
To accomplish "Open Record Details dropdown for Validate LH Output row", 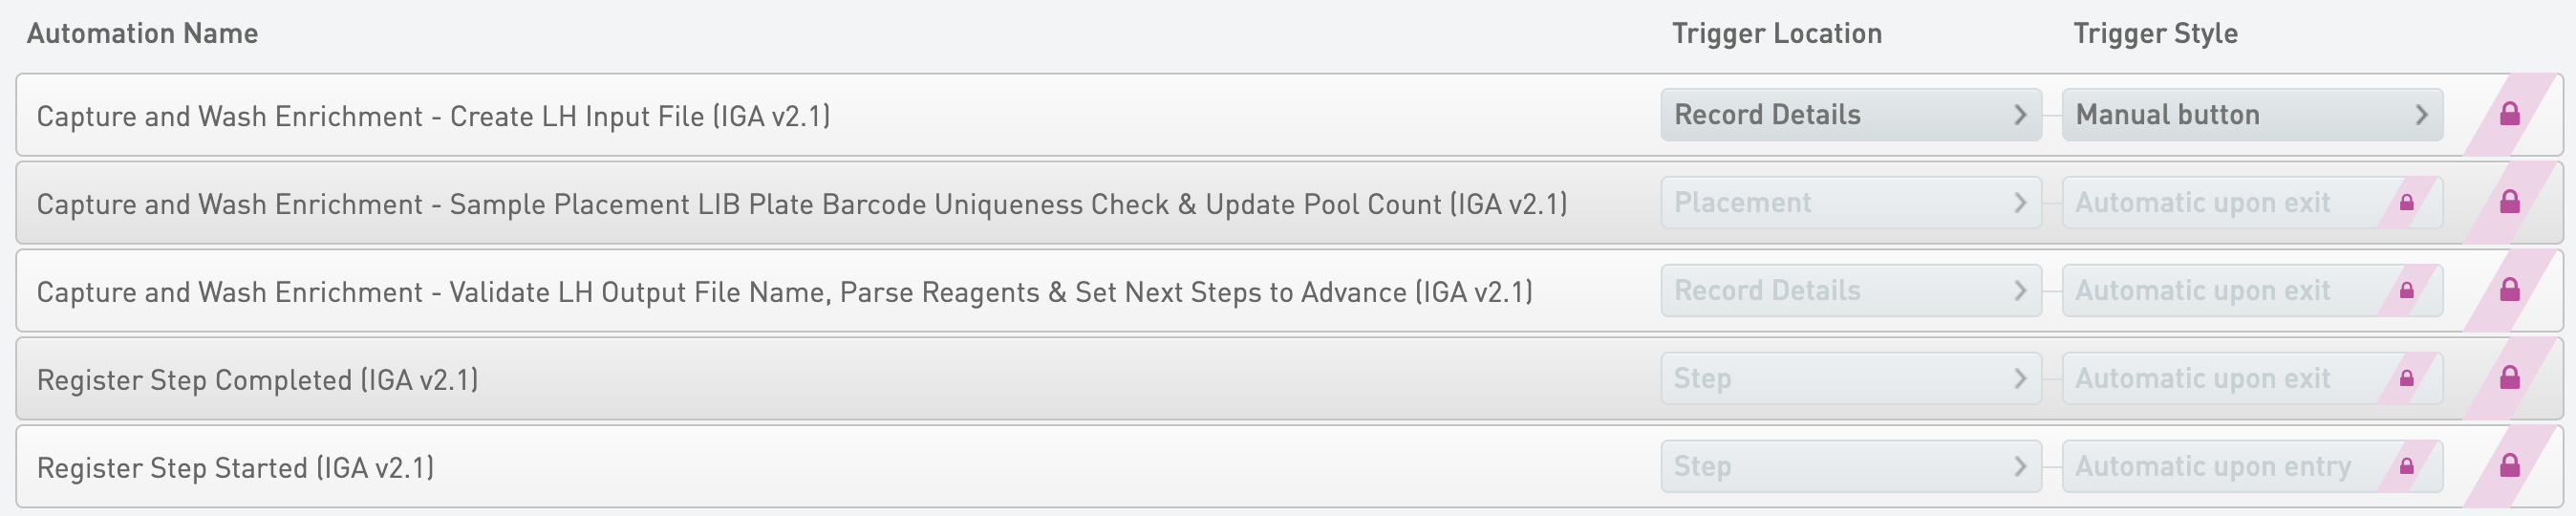I will 1850,291.
